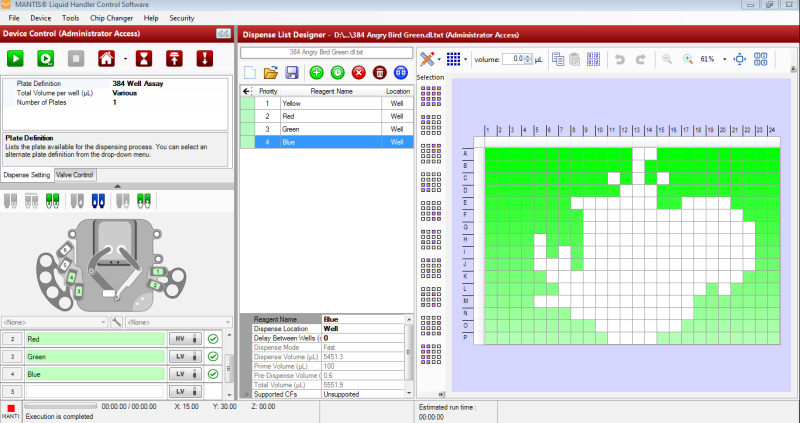Switch to the Dispense Setting tab

click(27, 175)
